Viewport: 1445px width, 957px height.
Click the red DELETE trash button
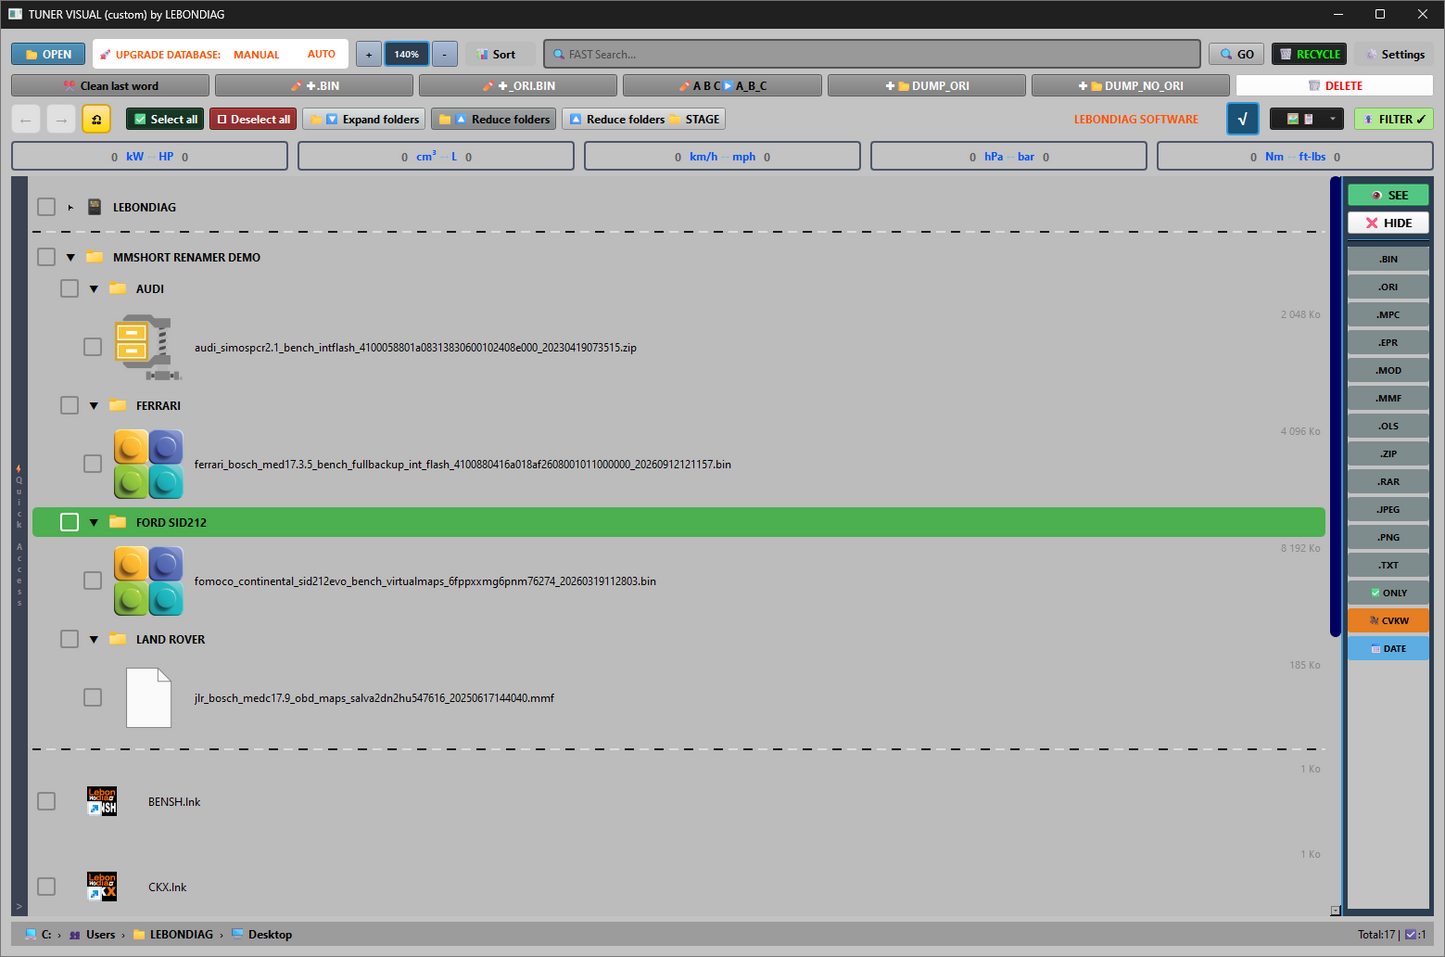(x=1334, y=86)
